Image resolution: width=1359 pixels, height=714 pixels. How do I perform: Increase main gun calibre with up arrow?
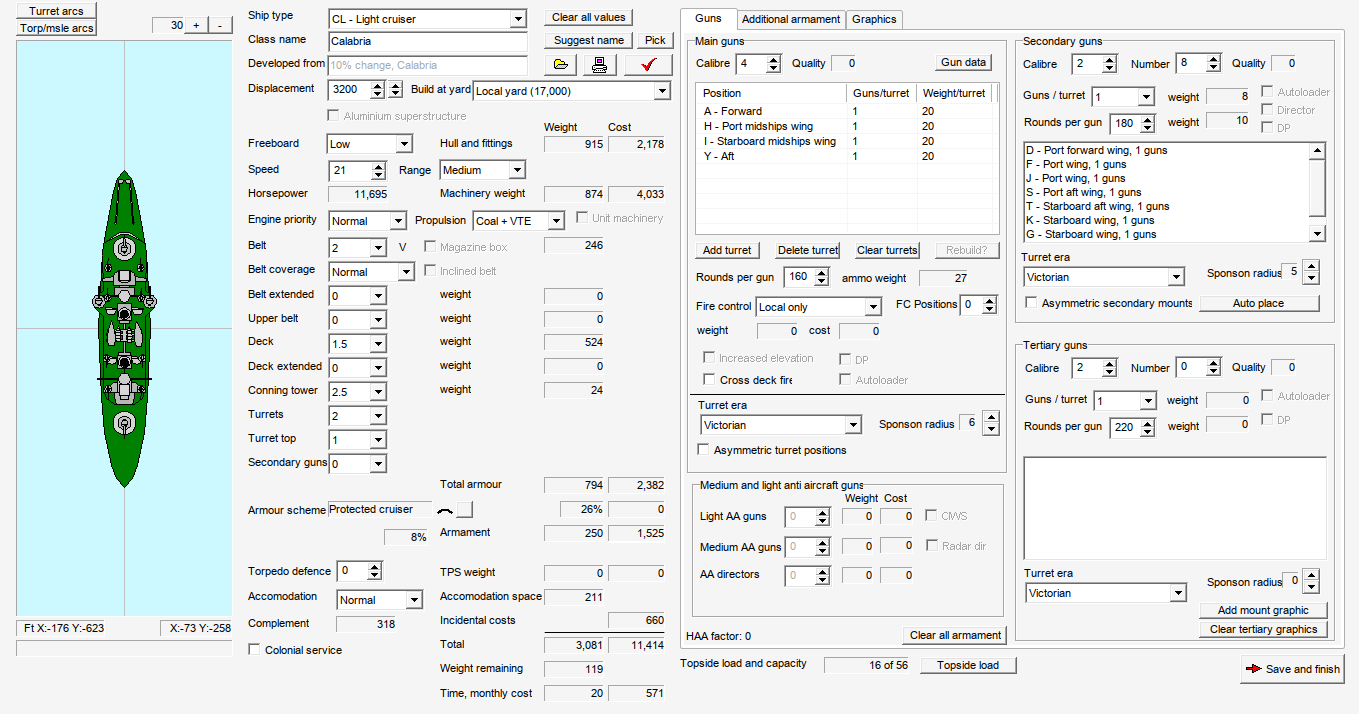pyautogui.click(x=773, y=59)
